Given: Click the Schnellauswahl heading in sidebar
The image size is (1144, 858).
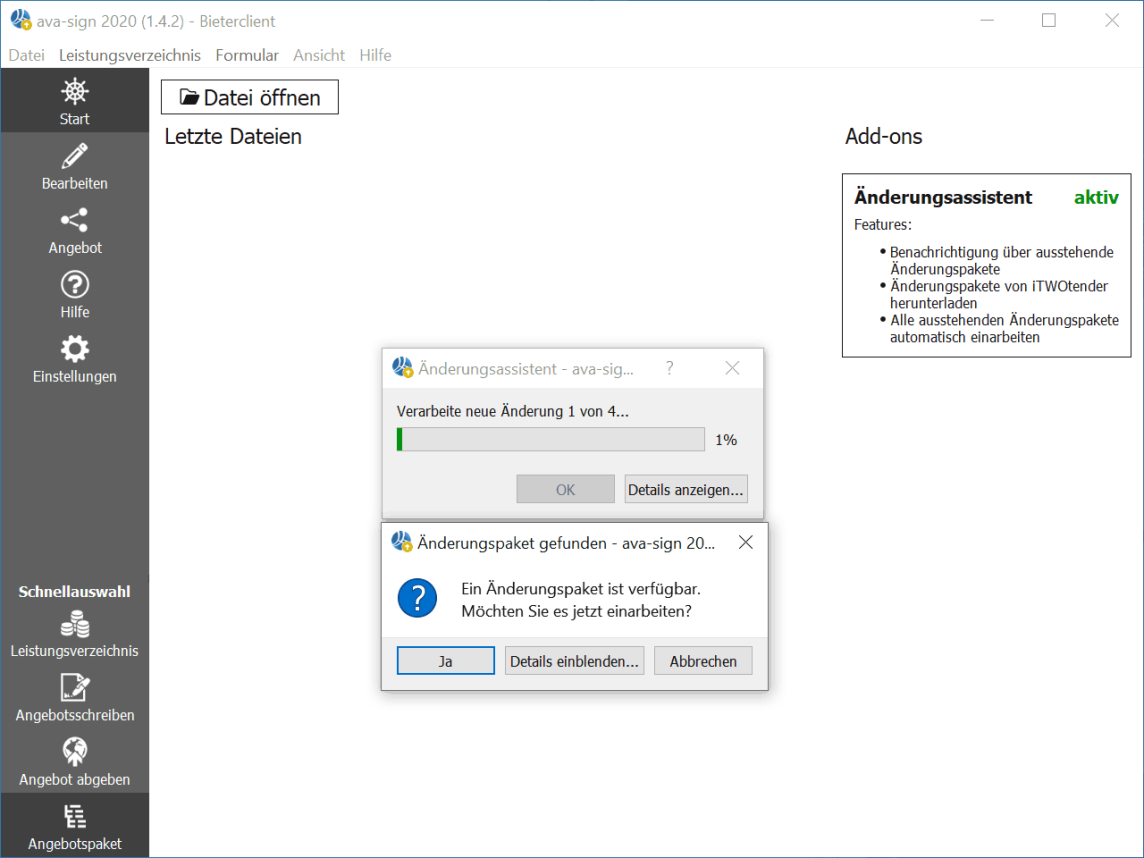Looking at the screenshot, I should 74,592.
